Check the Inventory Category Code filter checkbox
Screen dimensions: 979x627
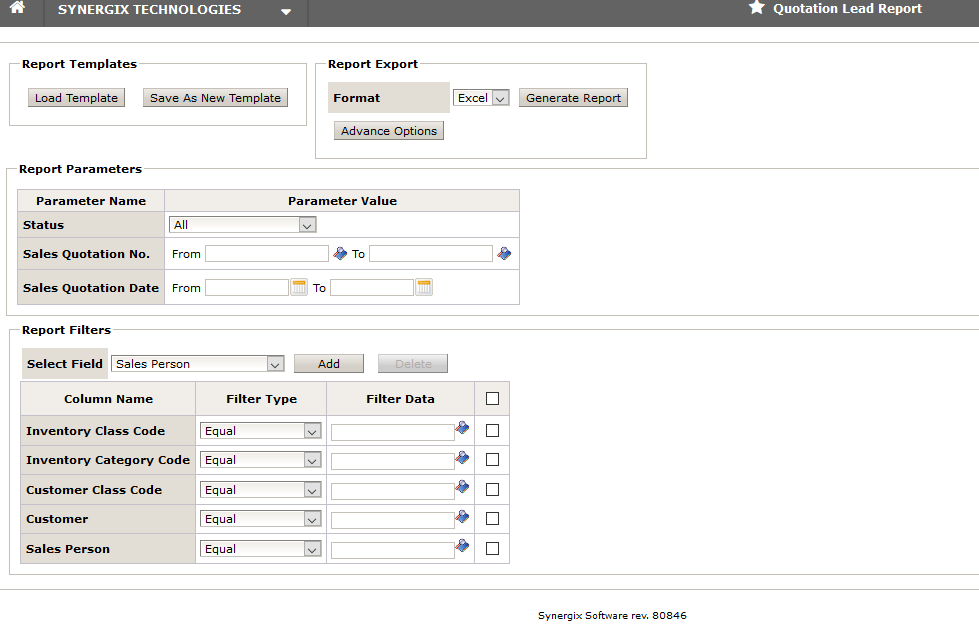pyautogui.click(x=491, y=459)
